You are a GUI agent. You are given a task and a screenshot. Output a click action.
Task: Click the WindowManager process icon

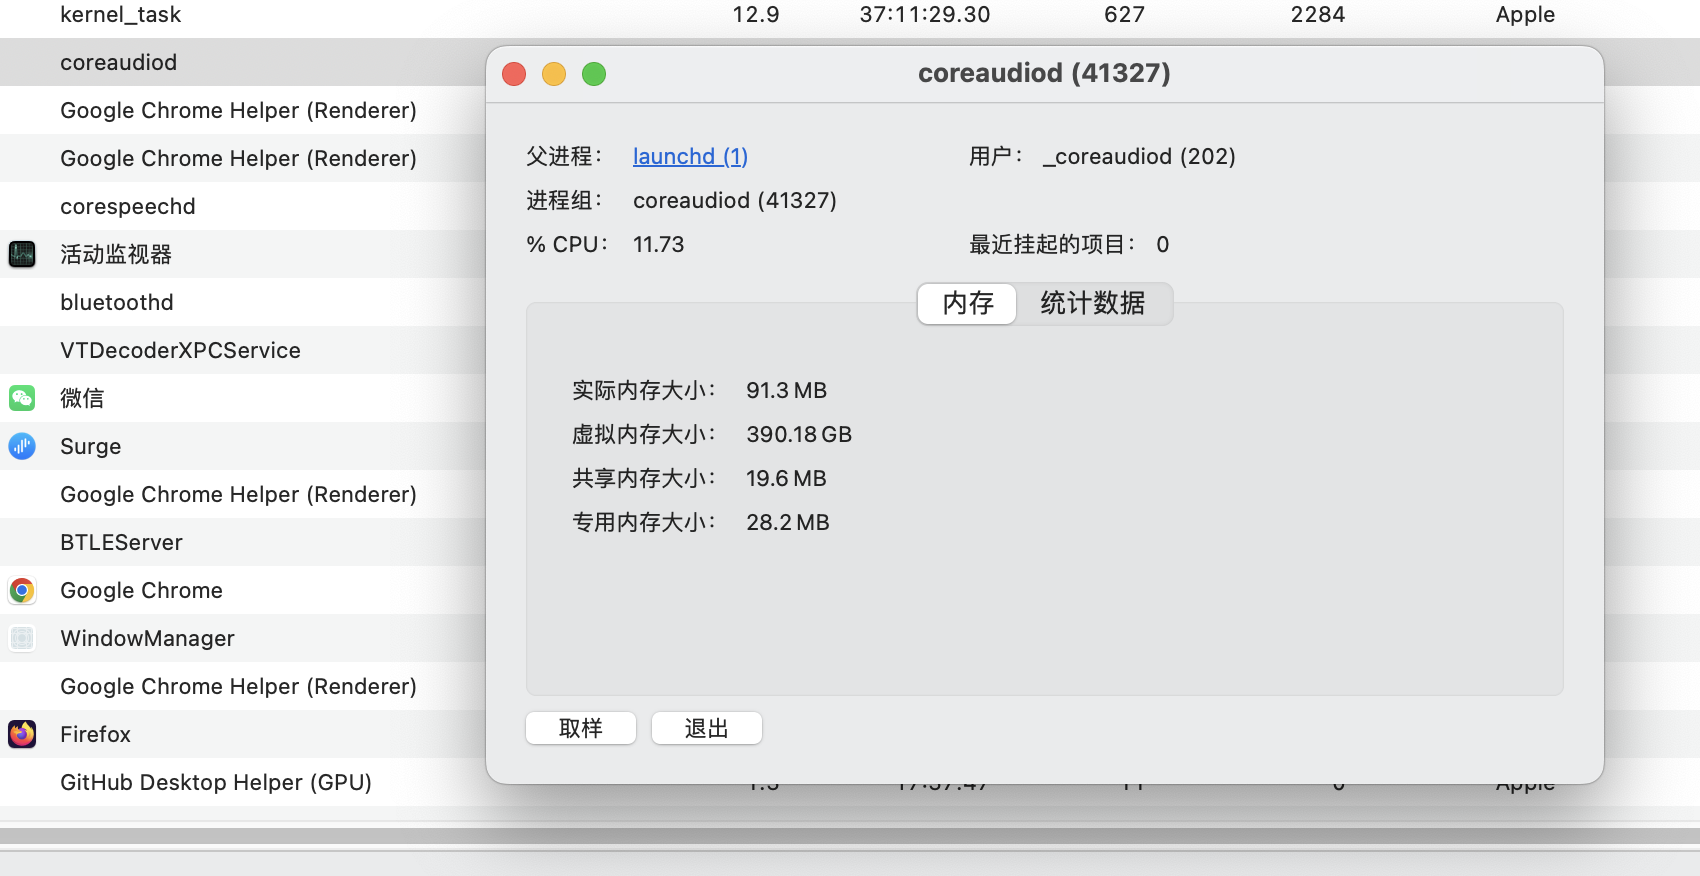(x=22, y=638)
